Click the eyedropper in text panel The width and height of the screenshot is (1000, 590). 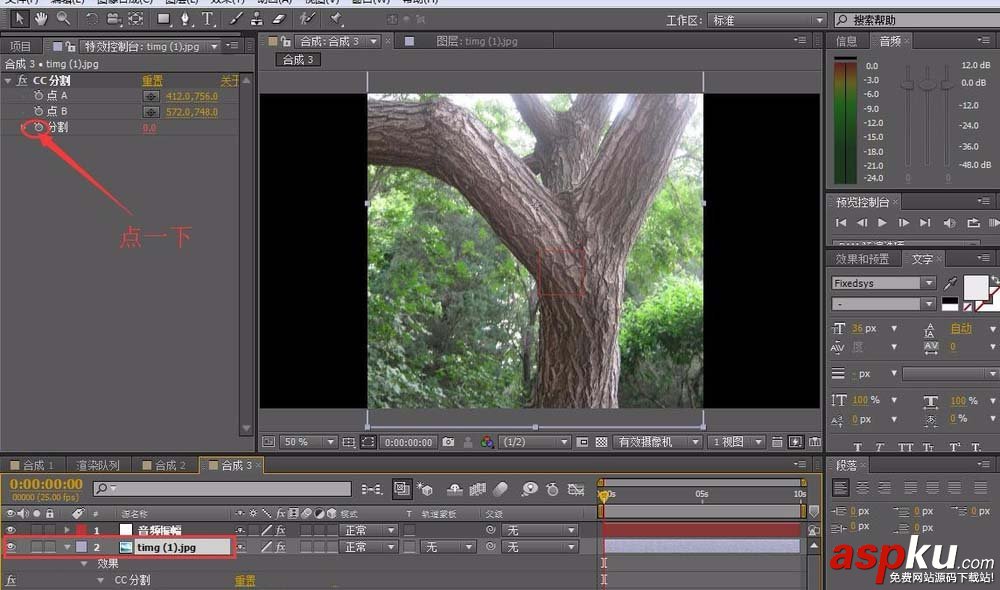pyautogui.click(x=950, y=283)
